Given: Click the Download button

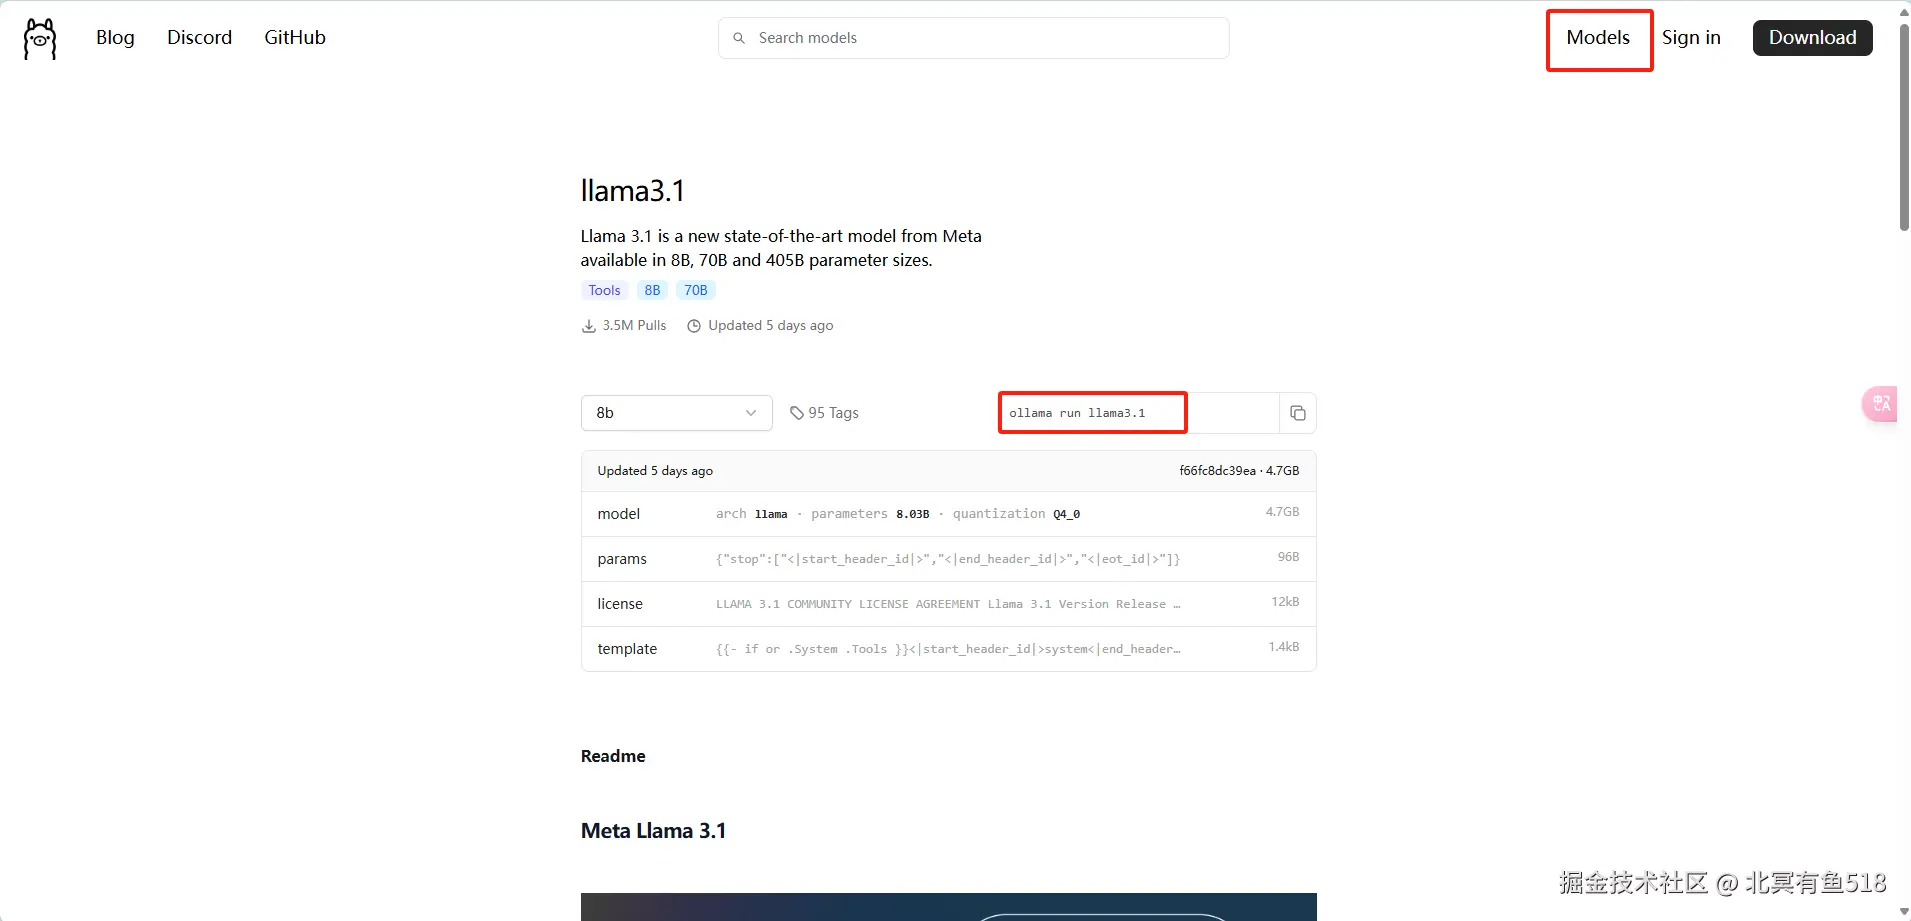Looking at the screenshot, I should pyautogui.click(x=1812, y=38).
